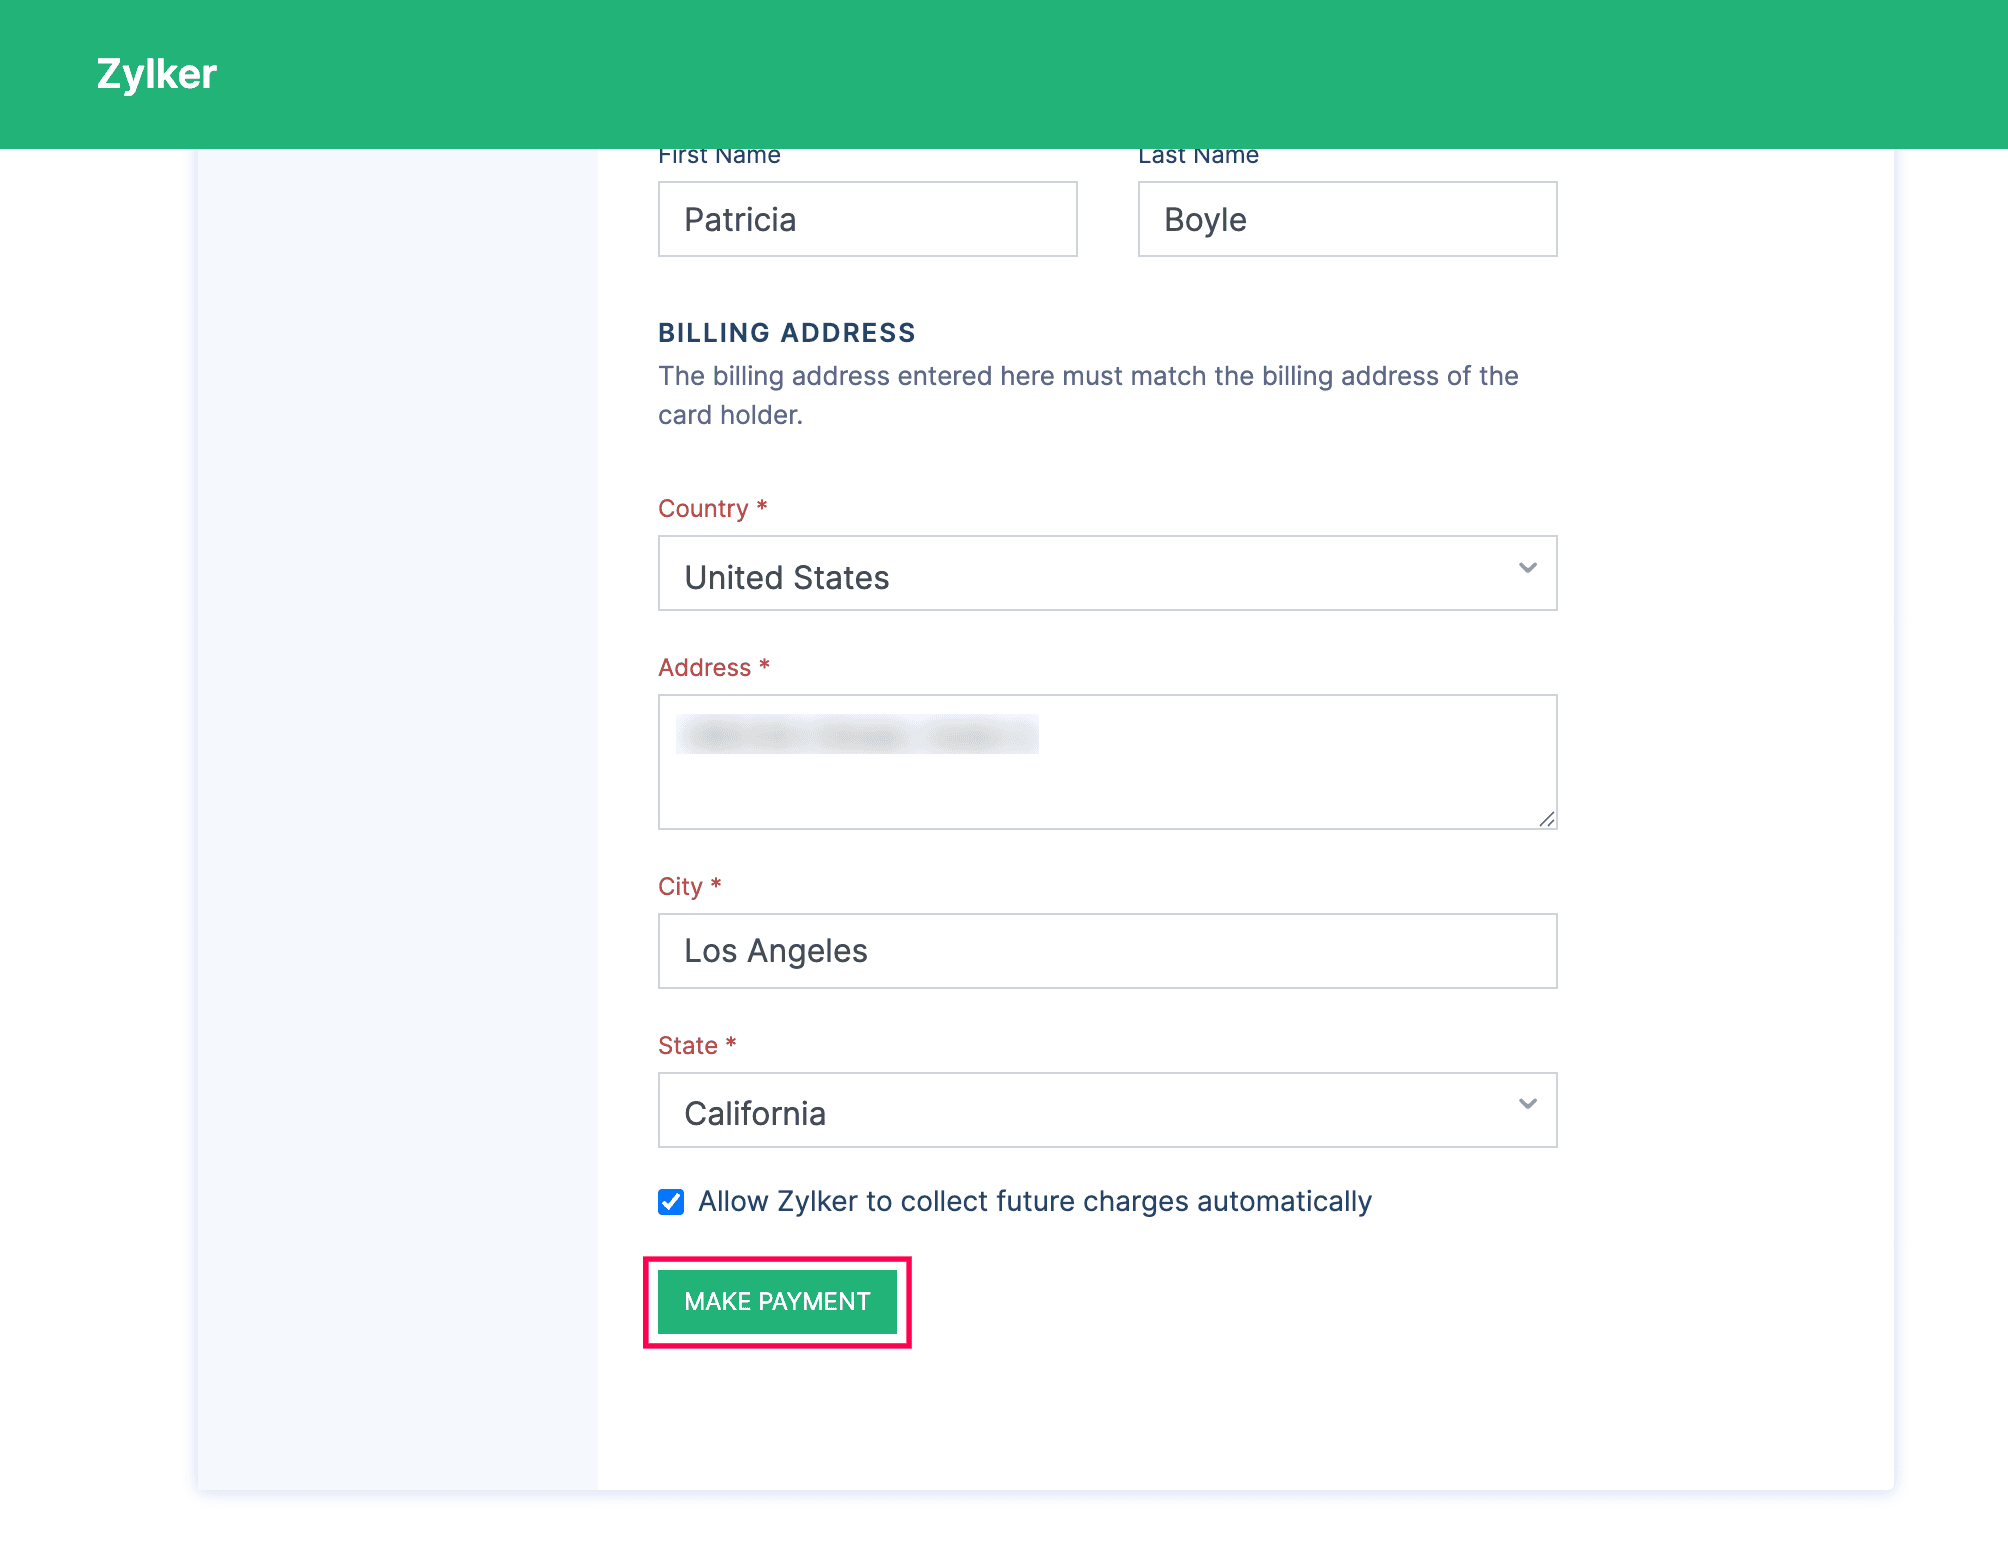2008x1552 pixels.
Task: Click the City field containing Los Angeles
Action: coord(1107,951)
